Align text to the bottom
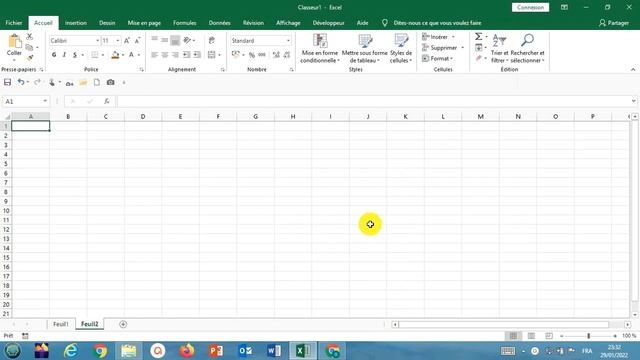Screen dimensions: 640x360 coord(175,40)
